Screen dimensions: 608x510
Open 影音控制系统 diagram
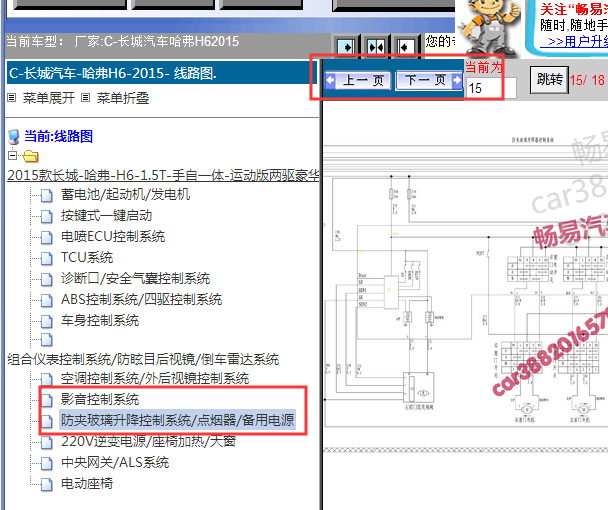pos(100,399)
